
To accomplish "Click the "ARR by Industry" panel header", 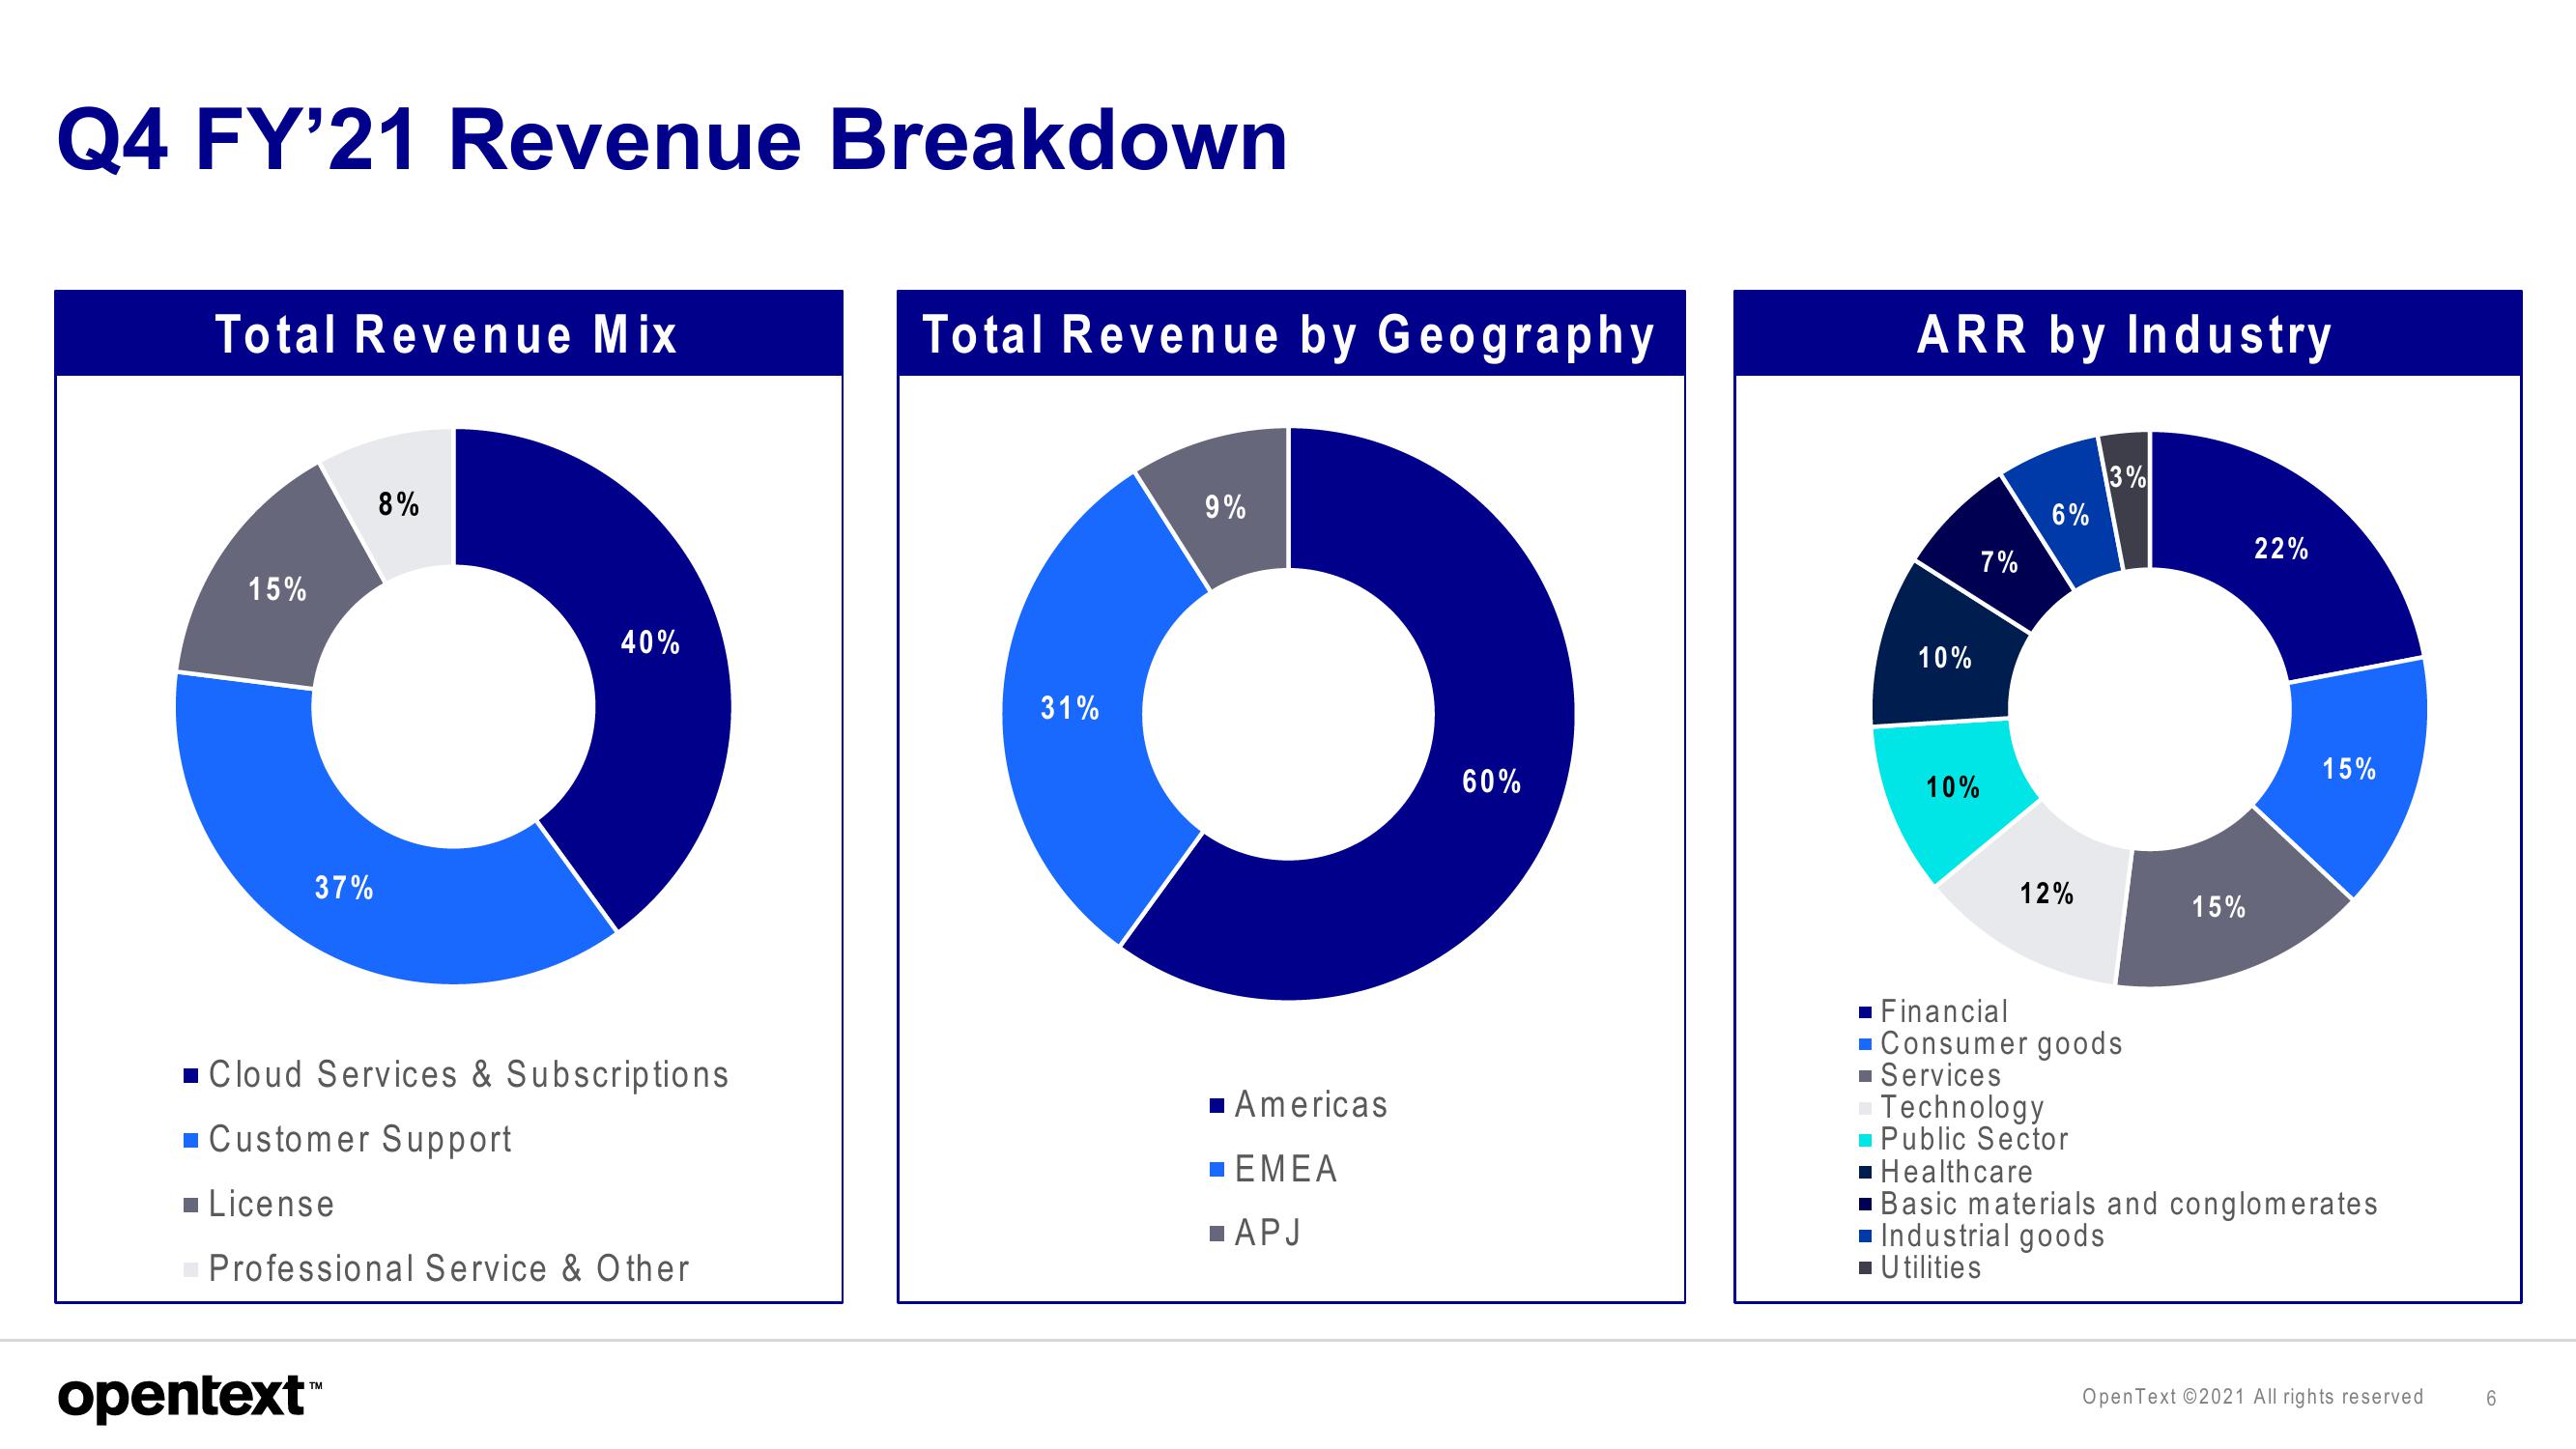I will tap(2127, 334).
